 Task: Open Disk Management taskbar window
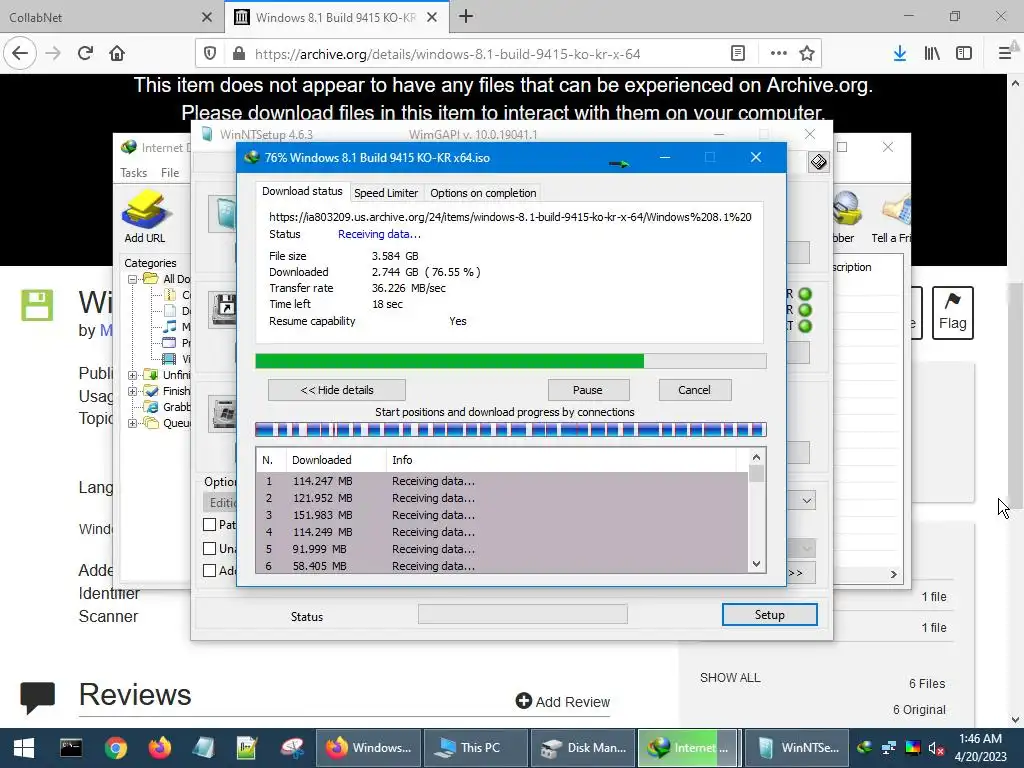[x=583, y=748]
